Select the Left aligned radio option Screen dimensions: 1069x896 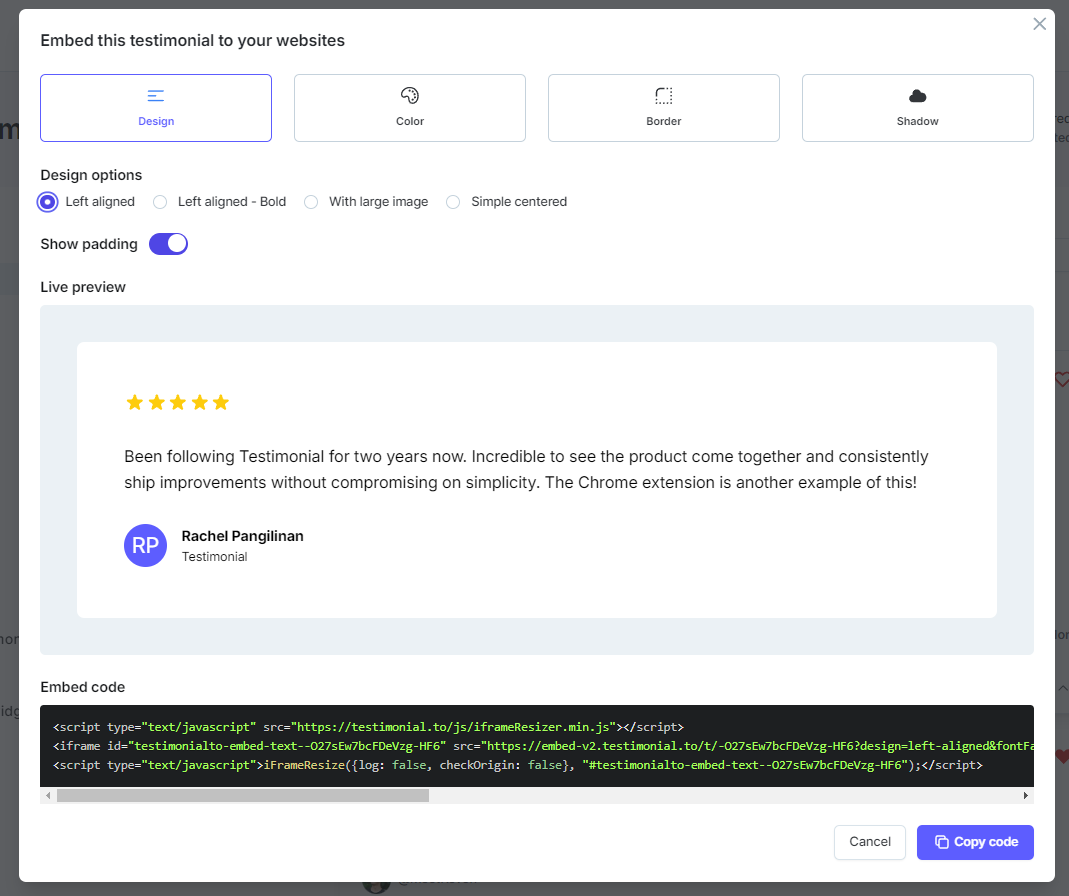(48, 202)
